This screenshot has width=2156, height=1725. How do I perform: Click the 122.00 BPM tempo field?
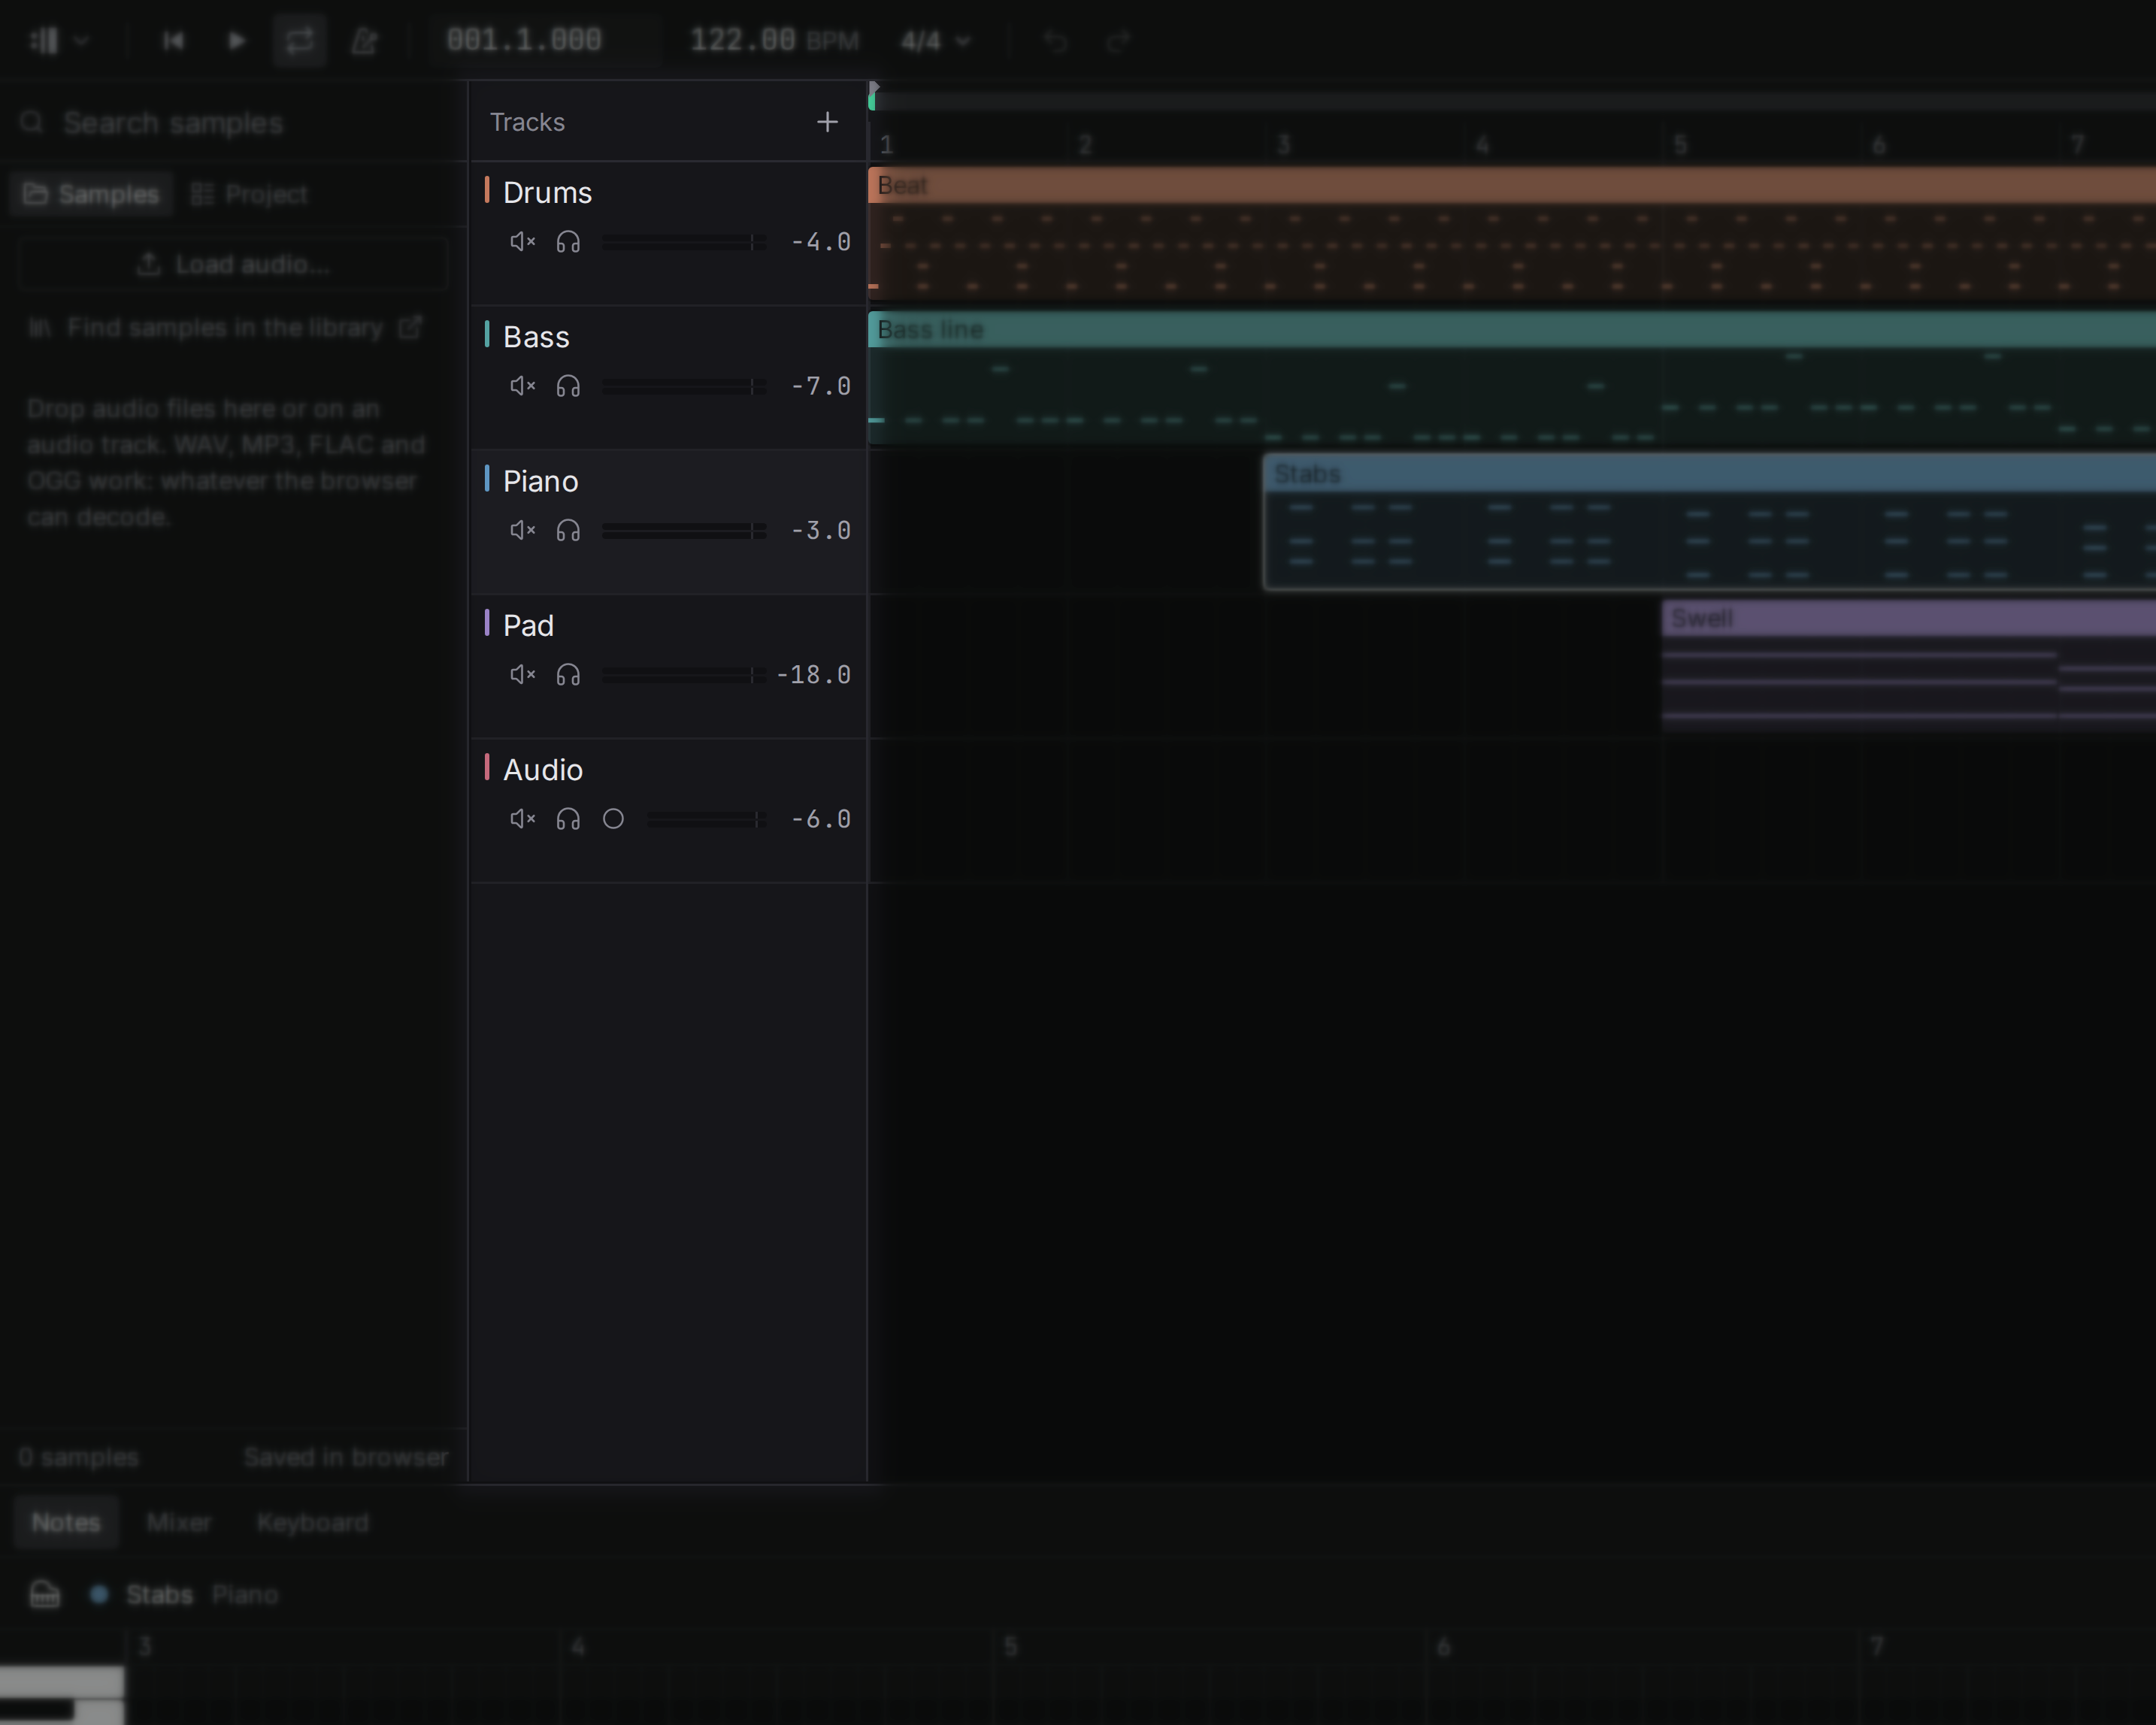click(x=774, y=41)
